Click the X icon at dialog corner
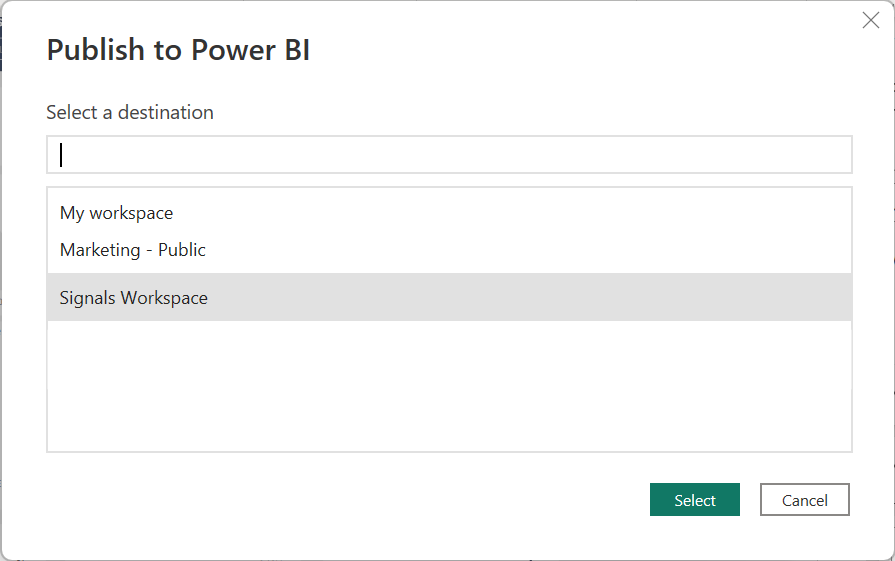 point(870,21)
